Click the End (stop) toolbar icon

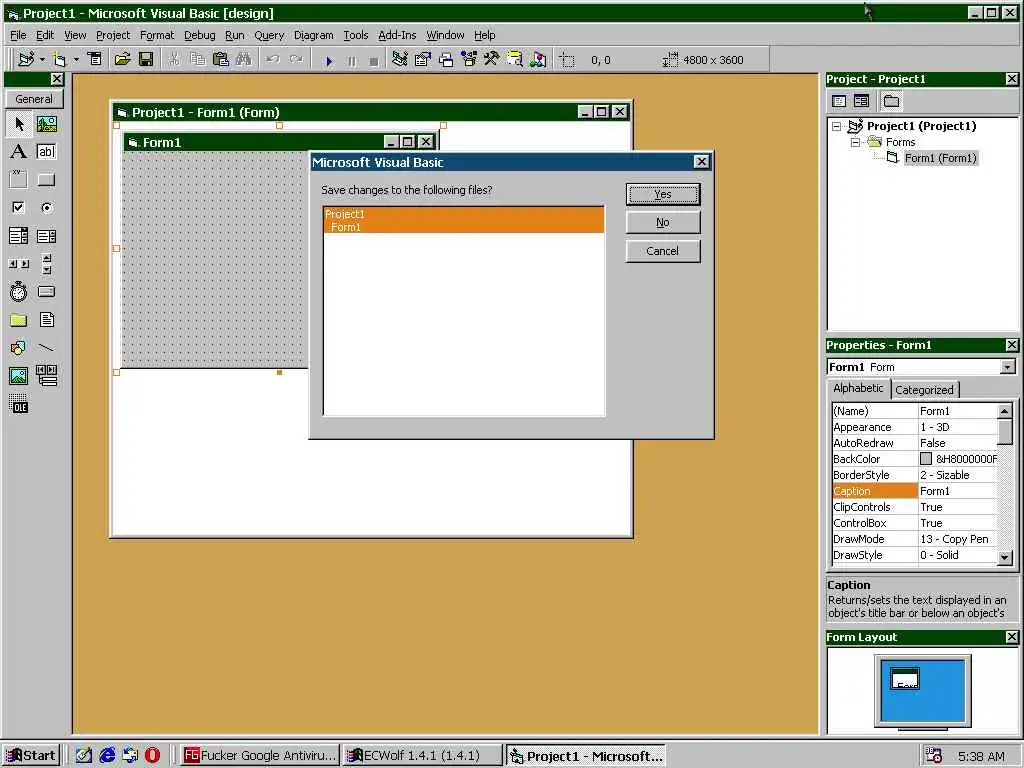click(374, 61)
